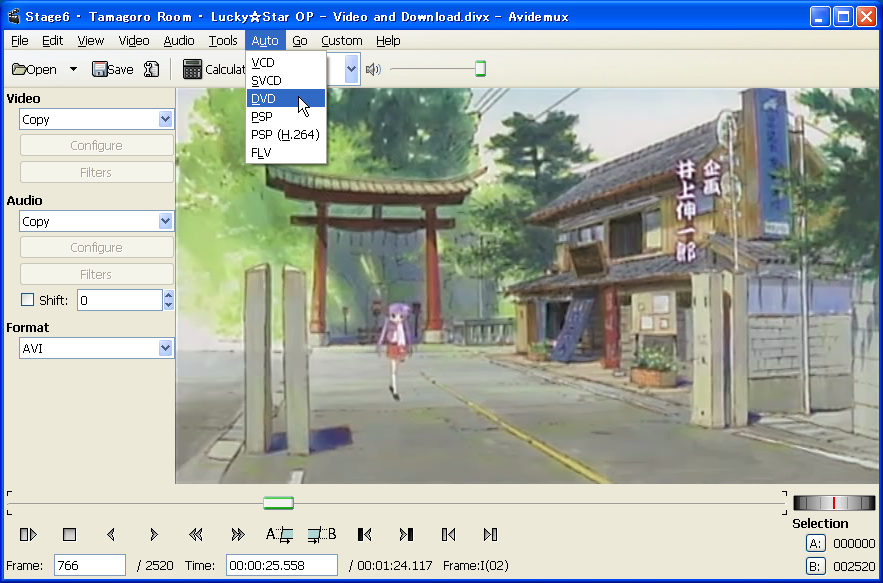
Task: Click the jog shuttle wheel control
Action: 834,503
